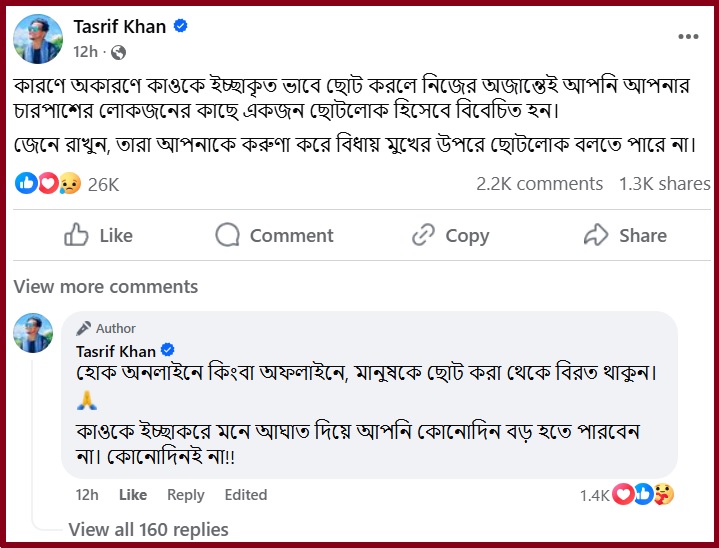Click the blue verified badge beside post author

click(181, 26)
